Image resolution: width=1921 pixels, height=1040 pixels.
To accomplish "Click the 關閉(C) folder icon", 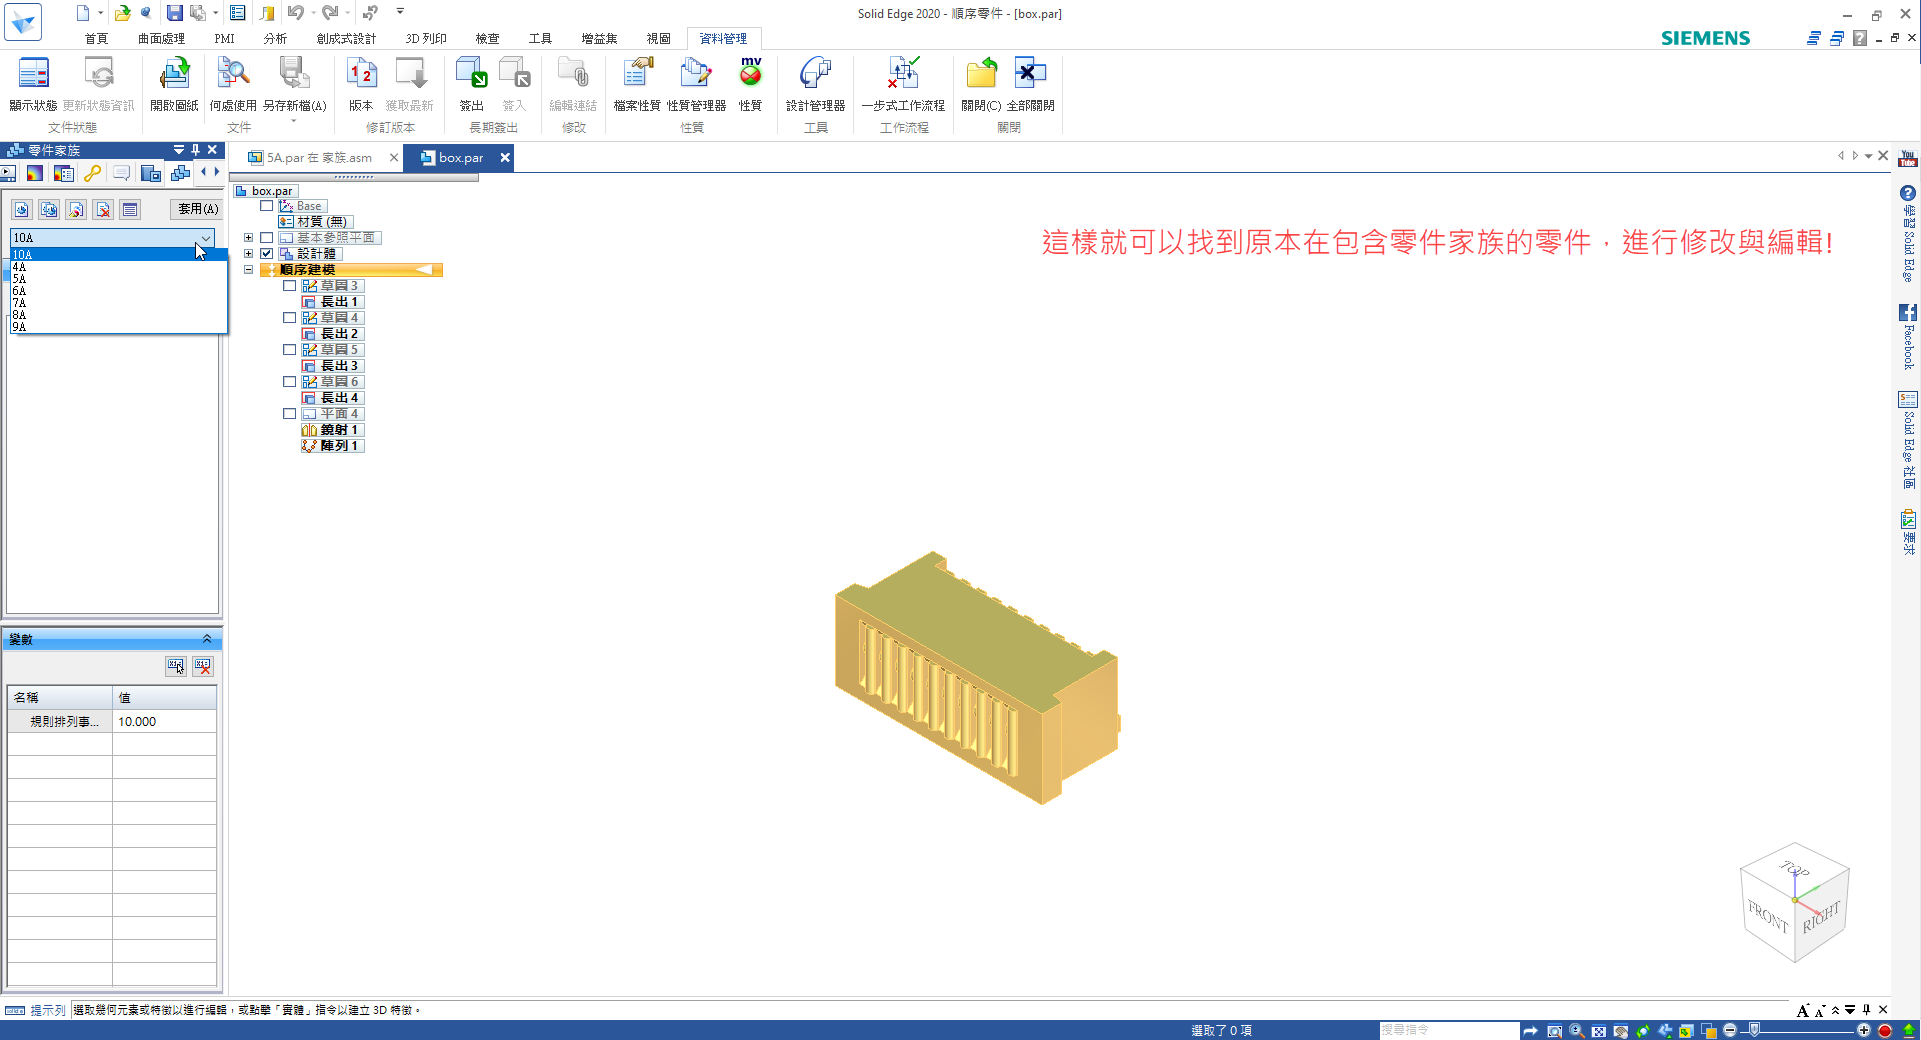I will [x=981, y=74].
